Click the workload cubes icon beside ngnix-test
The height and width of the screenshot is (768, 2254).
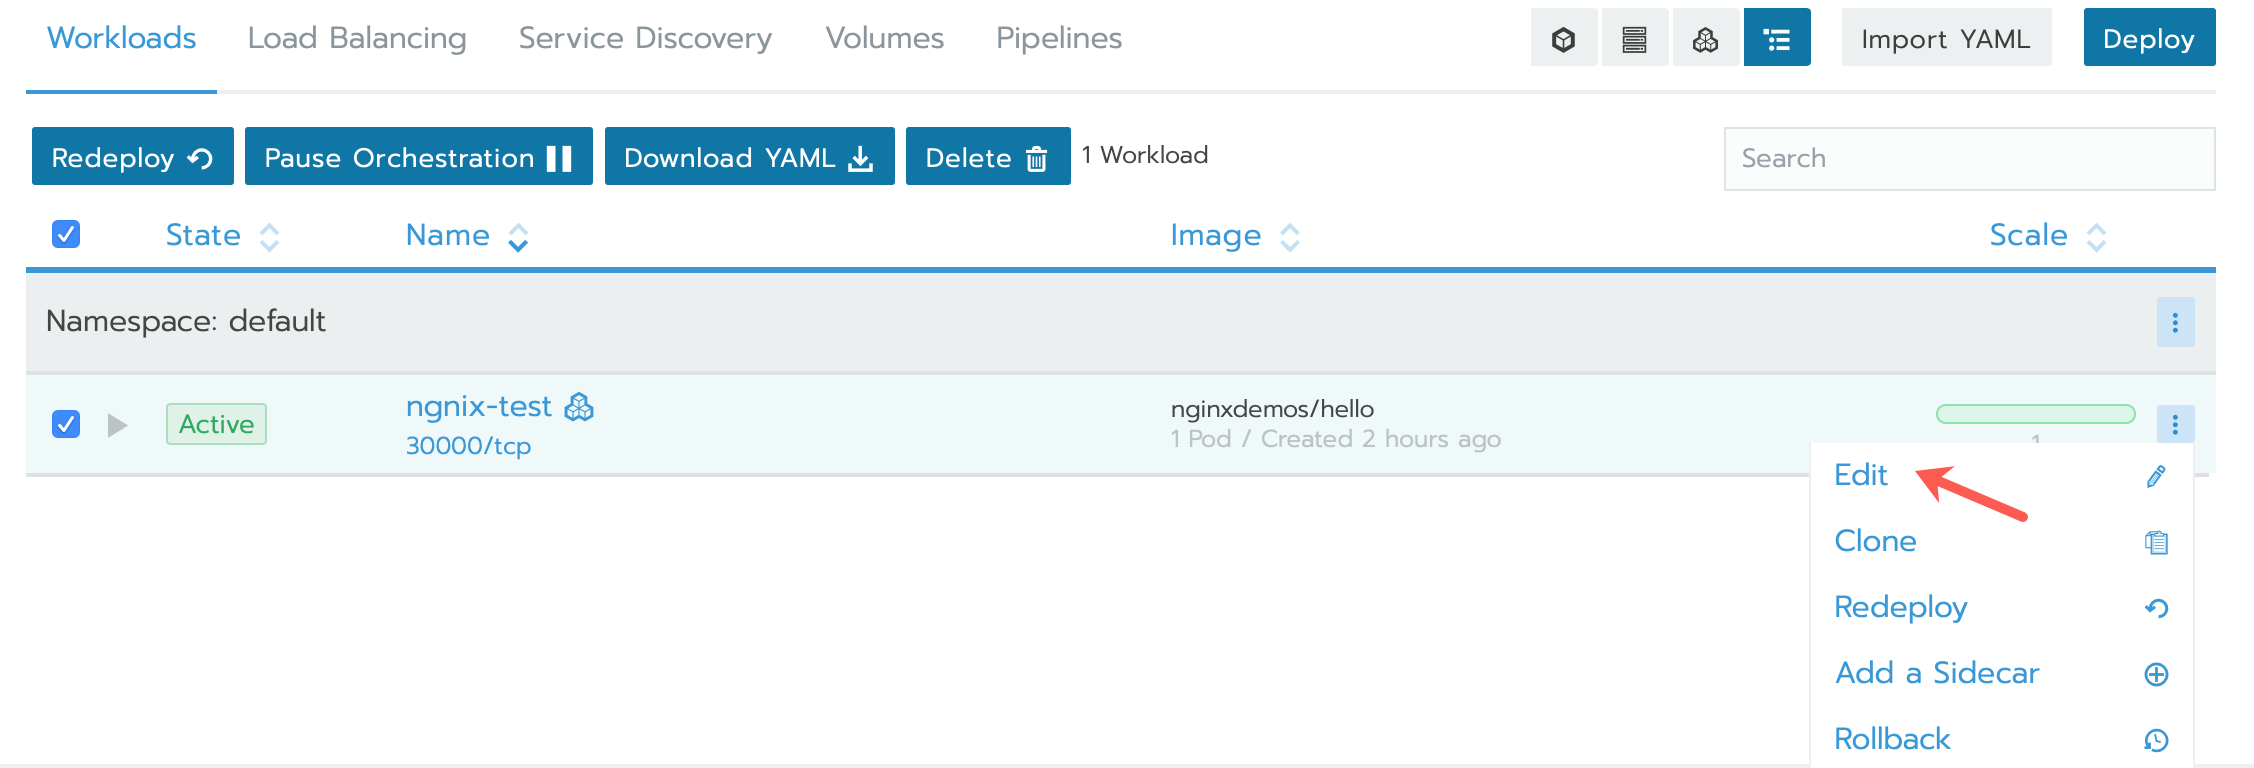tap(579, 407)
